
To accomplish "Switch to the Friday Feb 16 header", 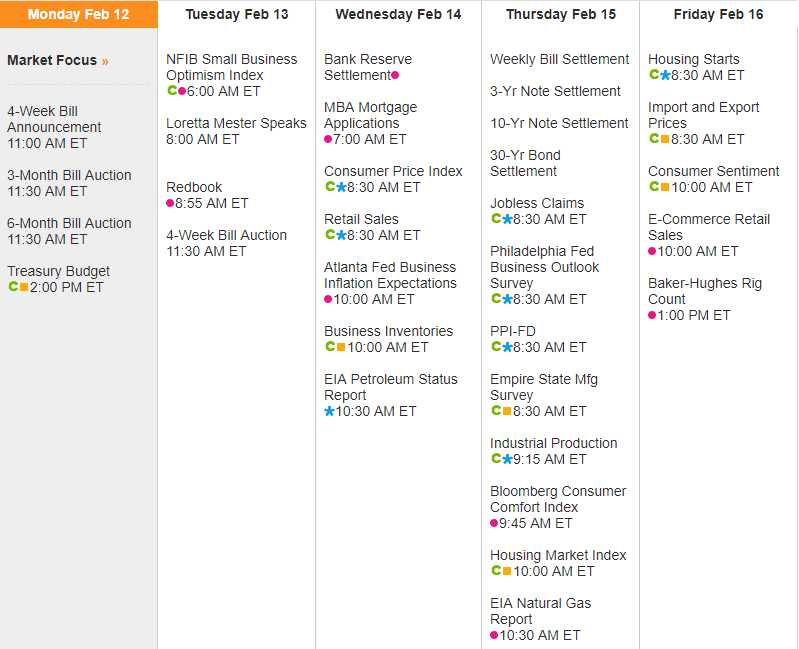I will point(718,14).
